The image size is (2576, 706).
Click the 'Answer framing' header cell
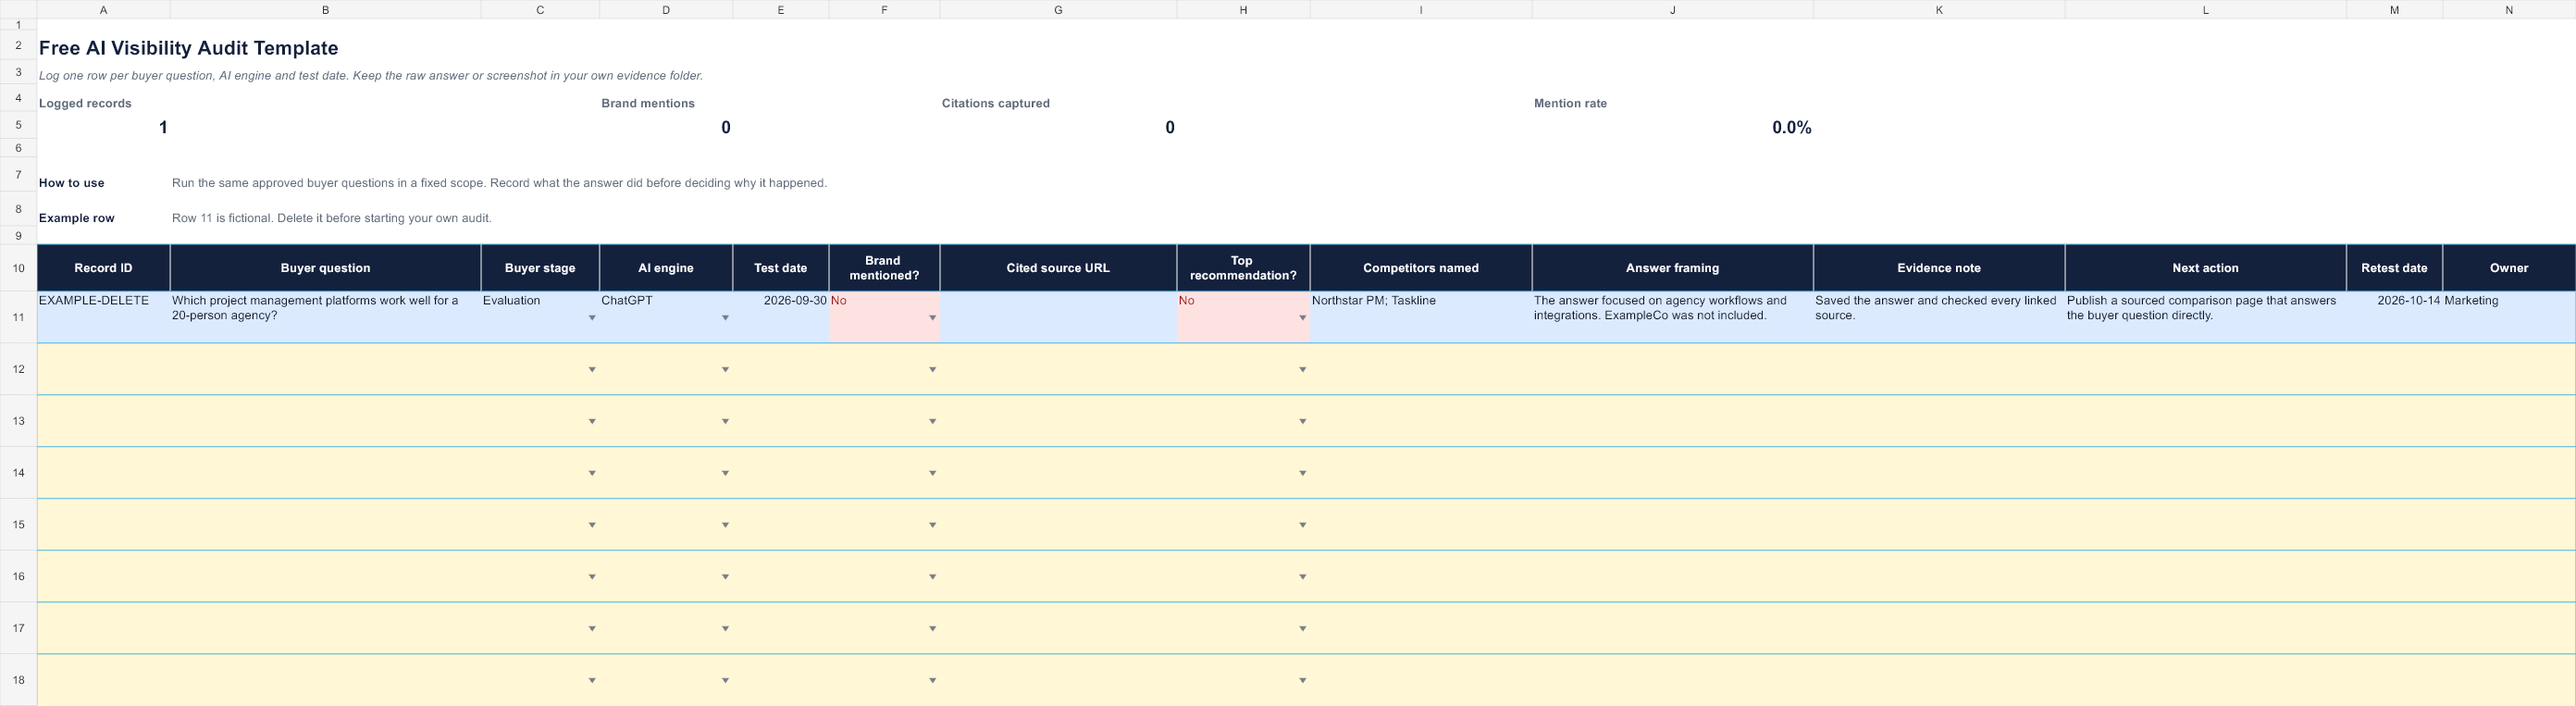pos(1672,268)
